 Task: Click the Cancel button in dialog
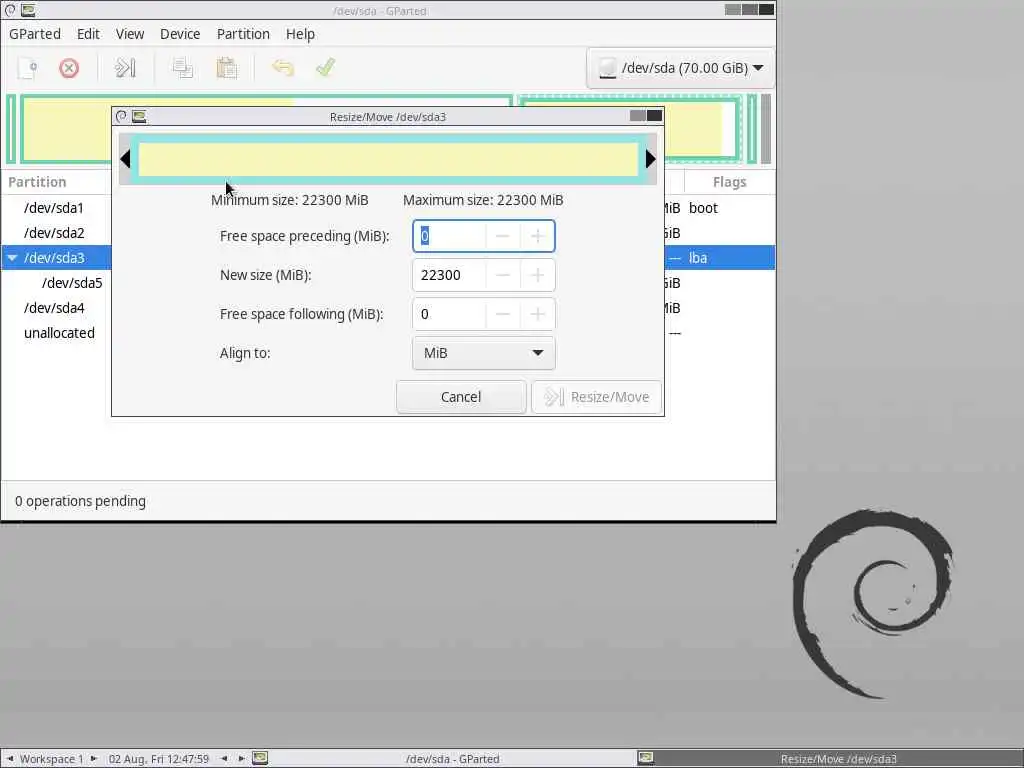tap(461, 397)
